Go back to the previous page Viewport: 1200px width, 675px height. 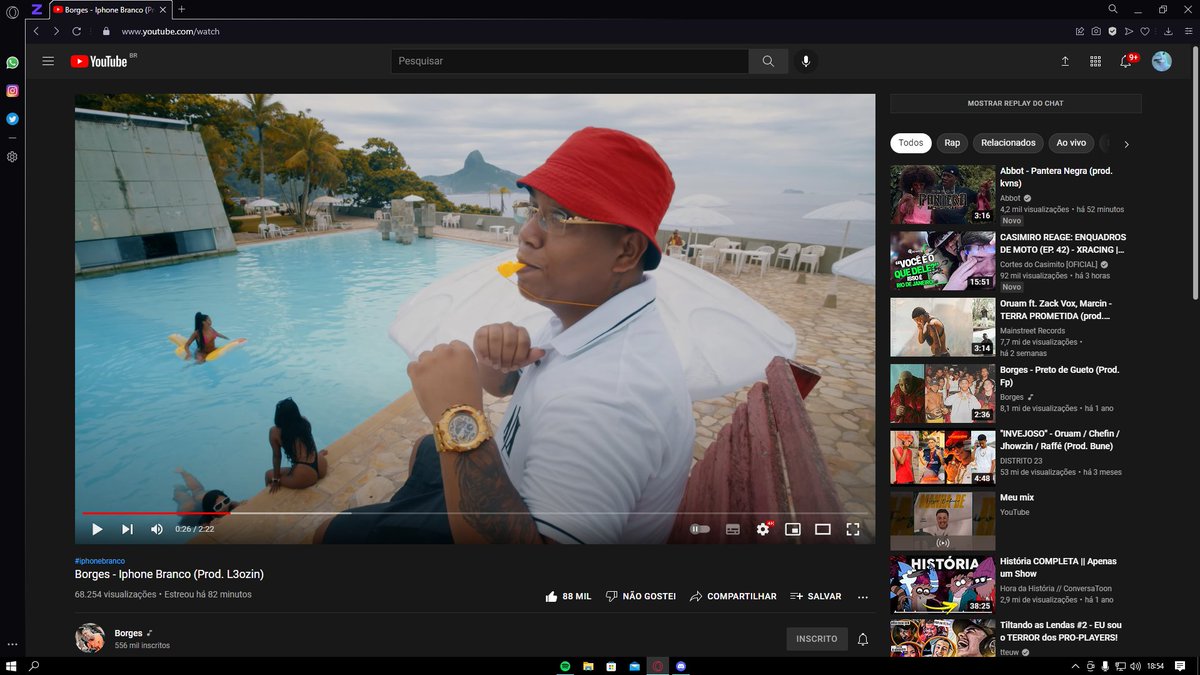point(36,31)
